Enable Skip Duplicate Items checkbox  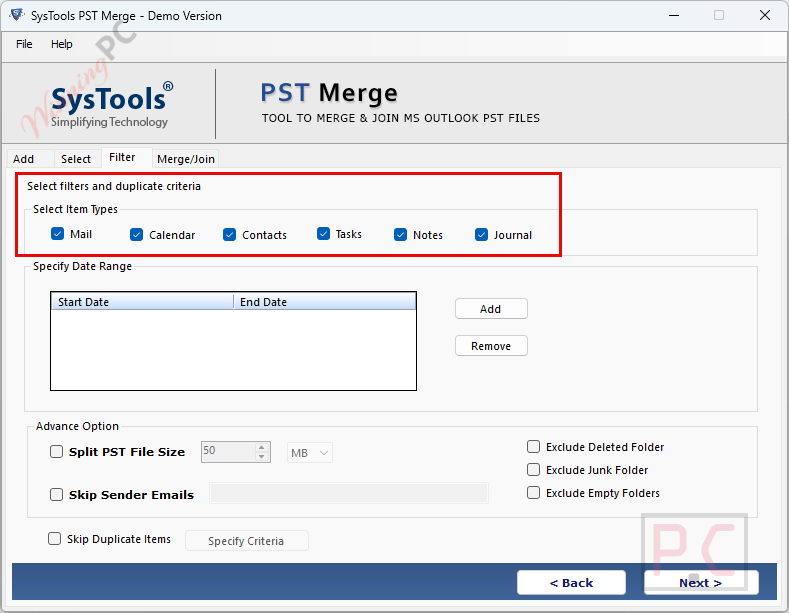tap(54, 539)
